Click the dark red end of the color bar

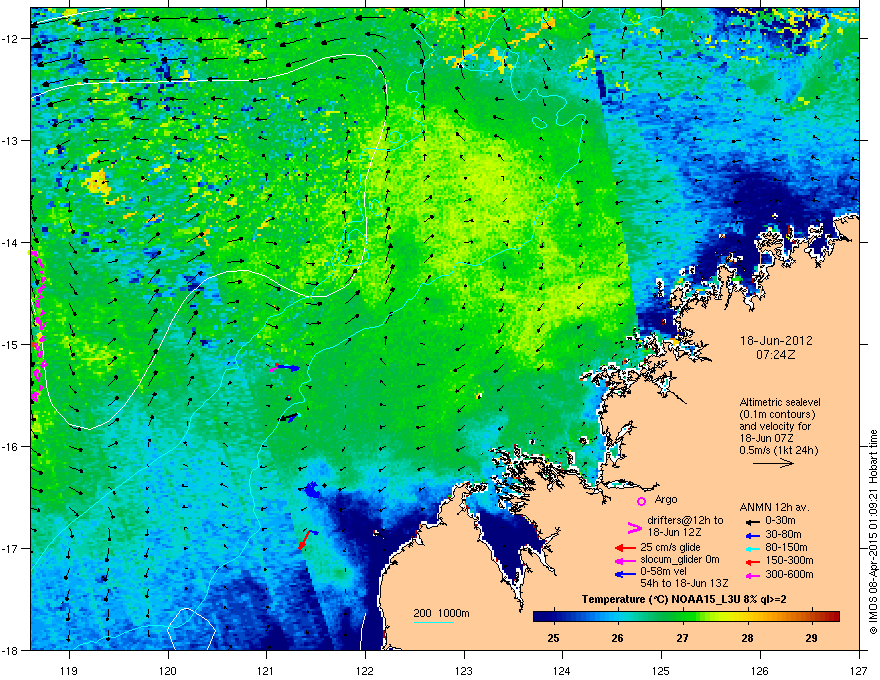point(833,617)
